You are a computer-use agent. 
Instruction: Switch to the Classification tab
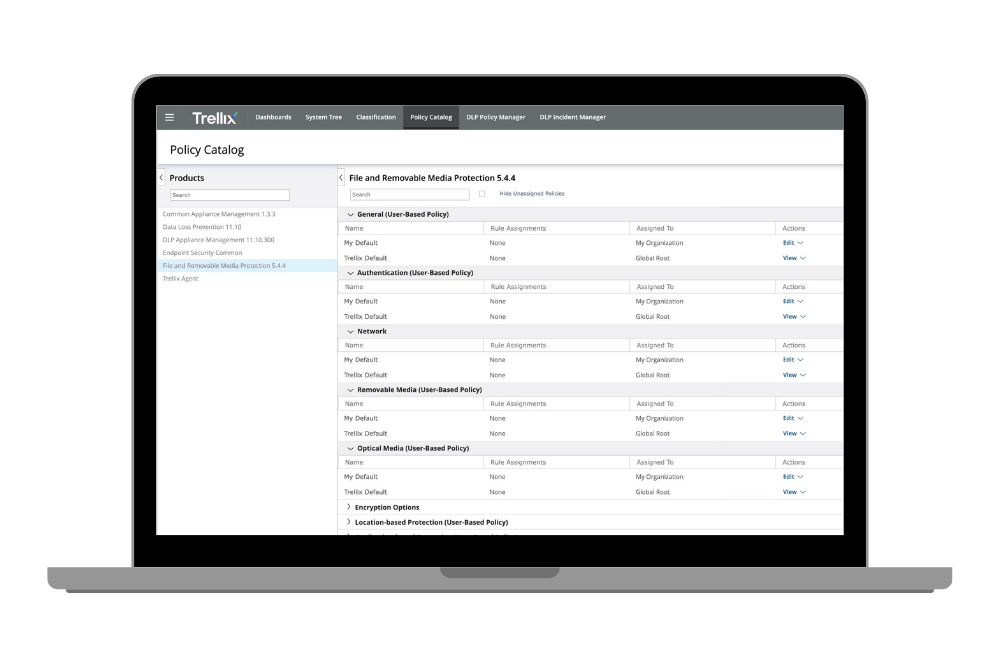tap(376, 117)
